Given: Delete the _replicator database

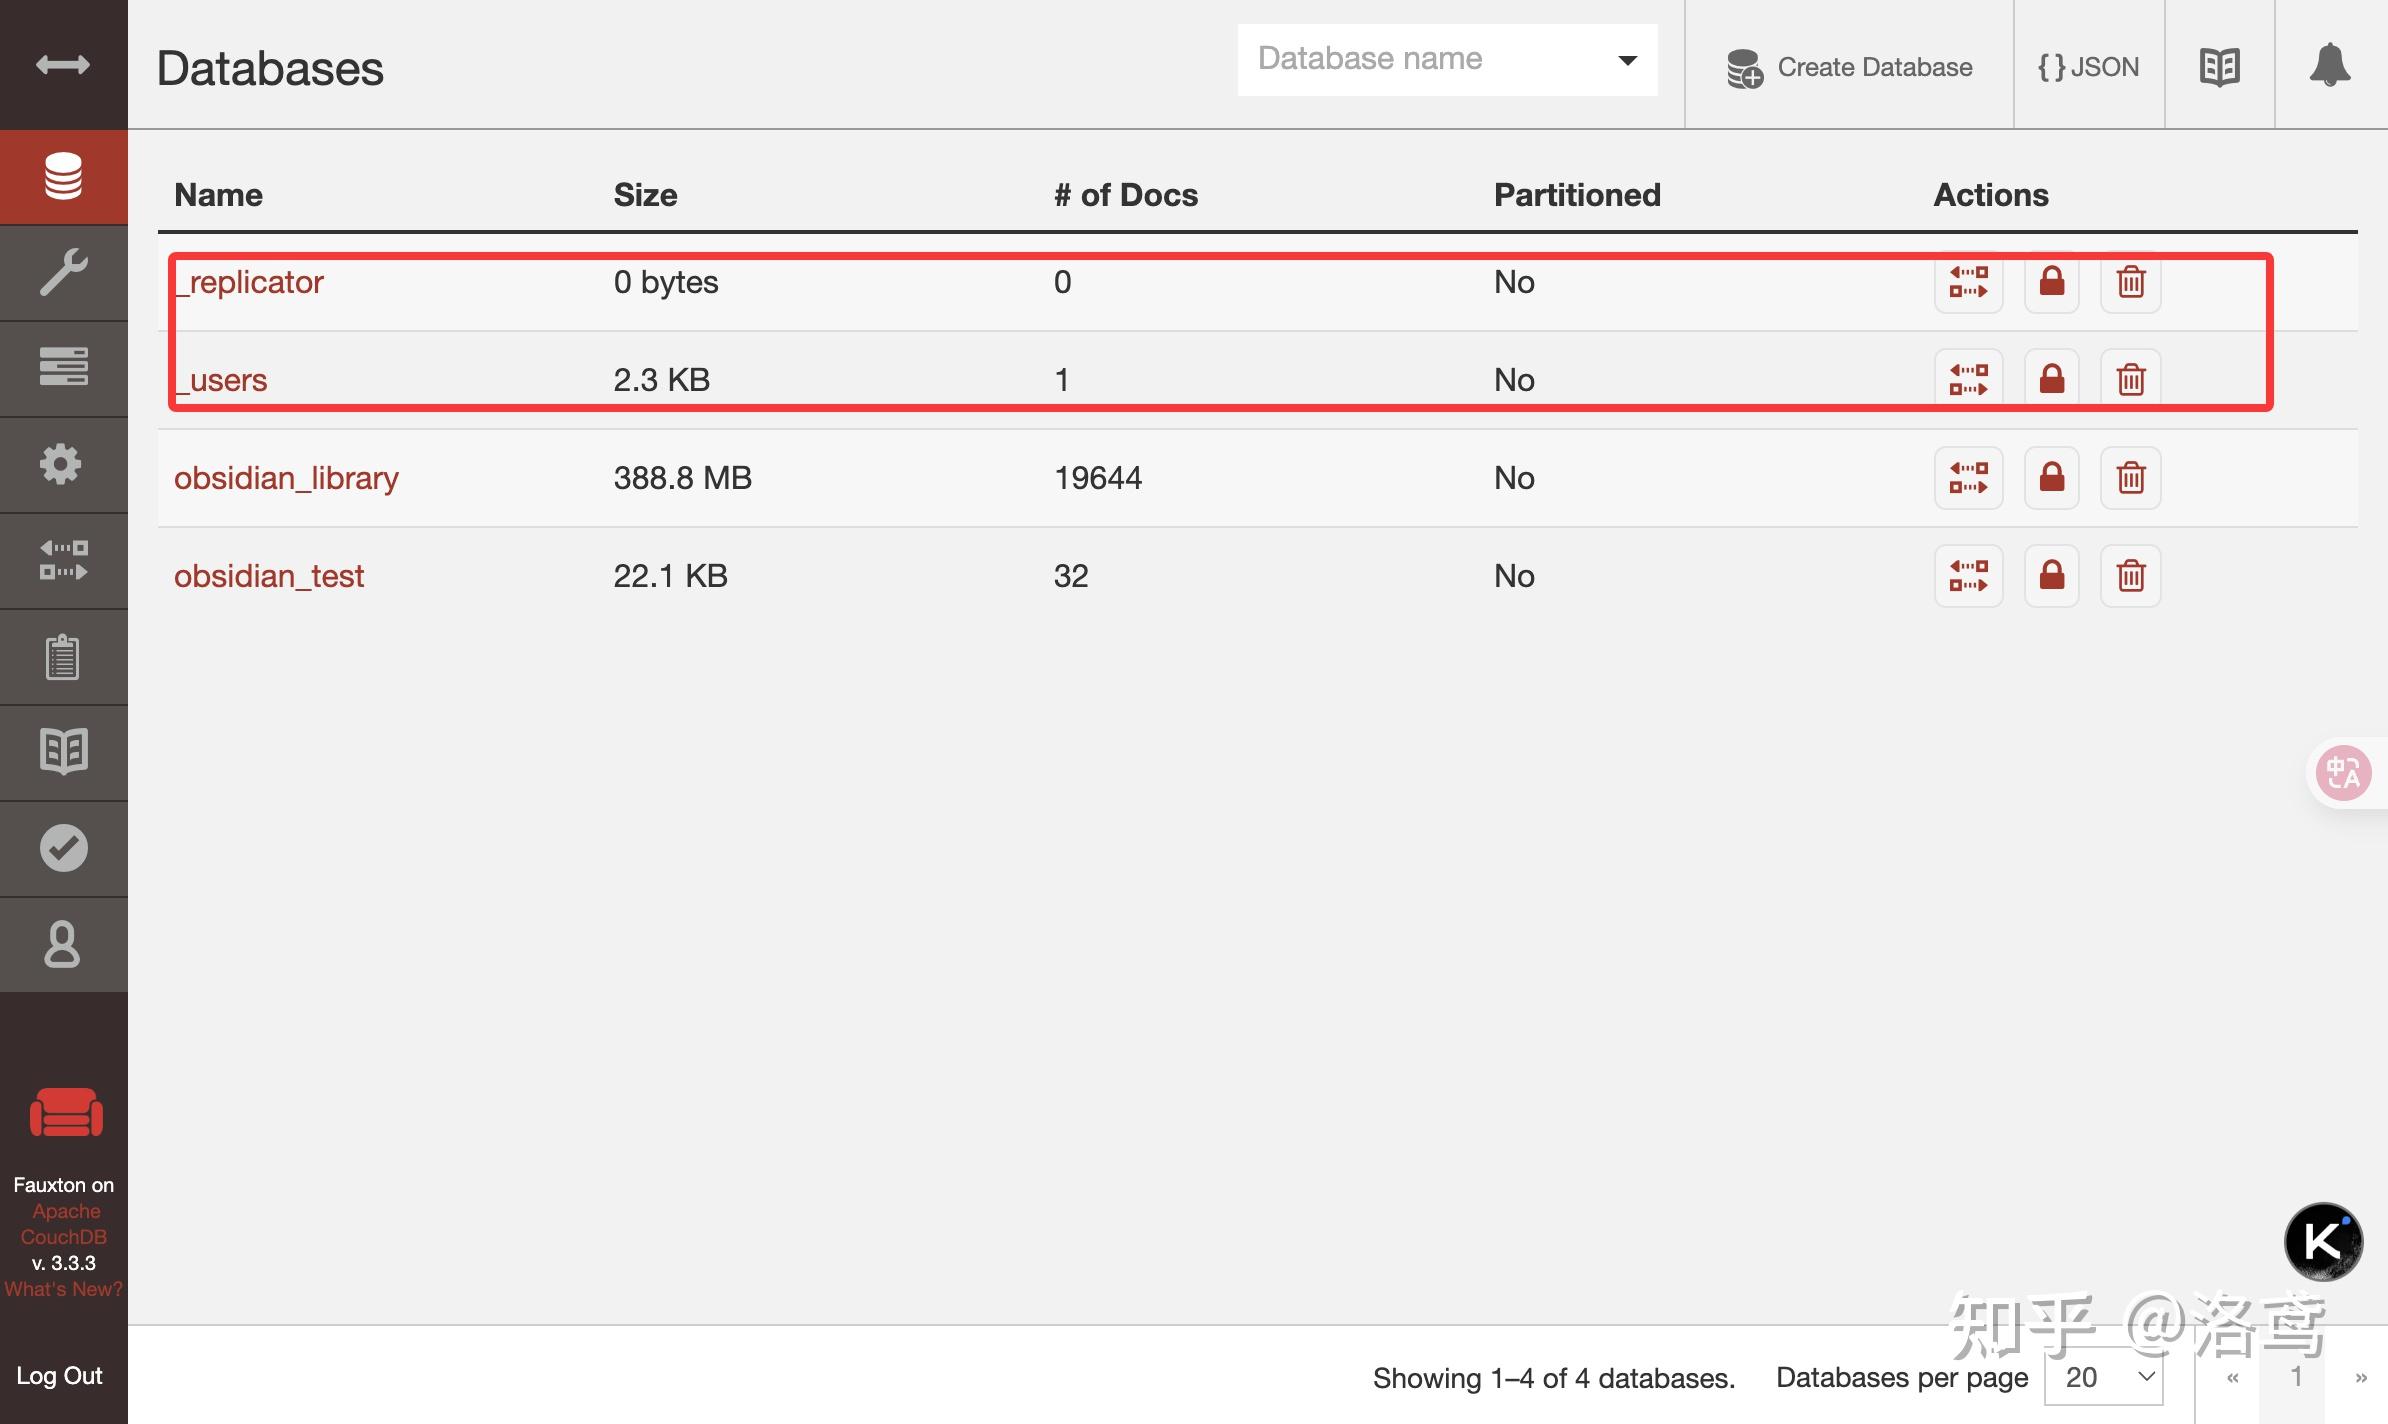Looking at the screenshot, I should point(2130,282).
